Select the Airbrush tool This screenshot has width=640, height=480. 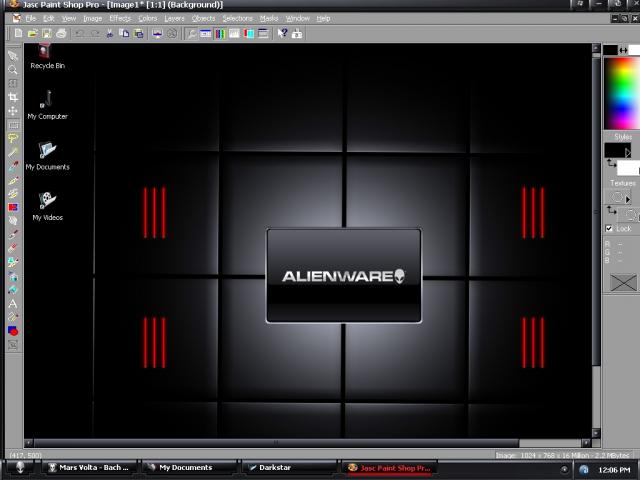click(13, 276)
